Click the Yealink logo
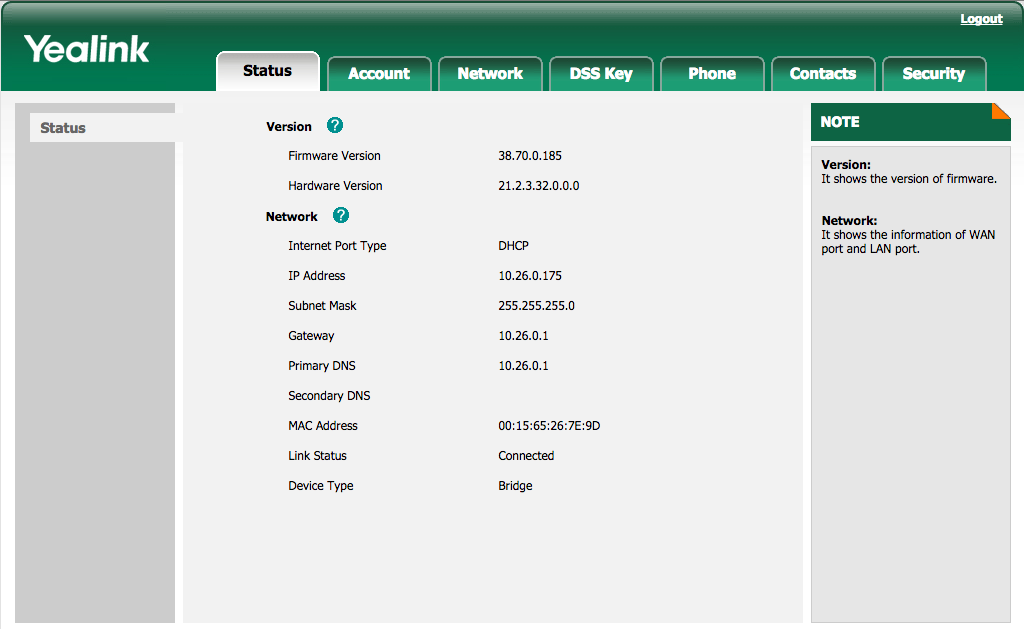The height and width of the screenshot is (629, 1024). click(87, 50)
